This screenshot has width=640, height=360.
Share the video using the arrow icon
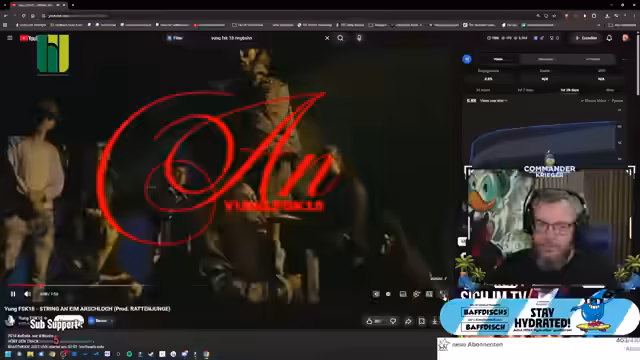pos(408,321)
